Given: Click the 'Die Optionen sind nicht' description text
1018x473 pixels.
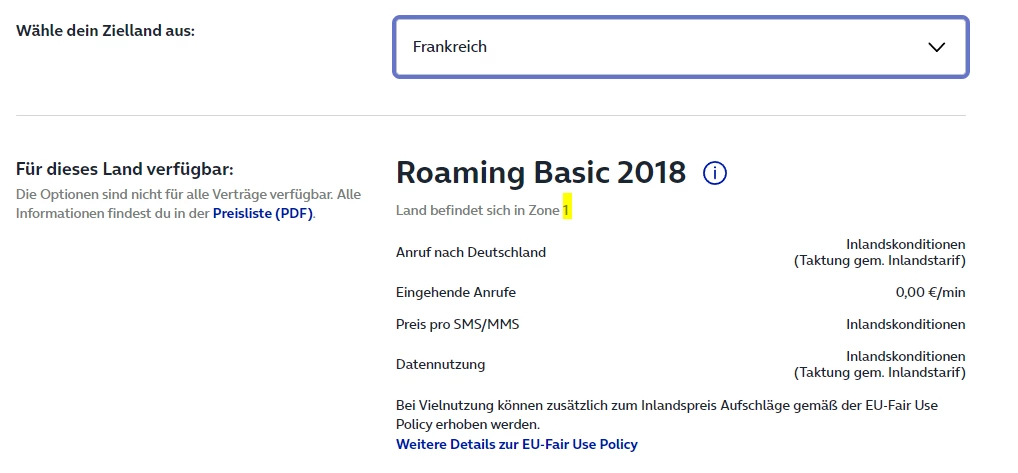Looking at the screenshot, I should point(188,194).
